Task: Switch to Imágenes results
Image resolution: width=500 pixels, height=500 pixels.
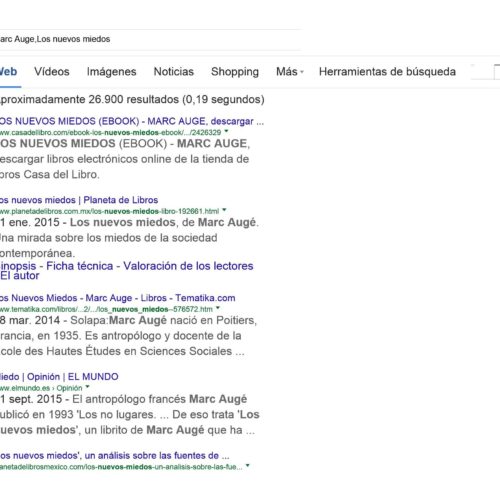Action: [x=111, y=72]
